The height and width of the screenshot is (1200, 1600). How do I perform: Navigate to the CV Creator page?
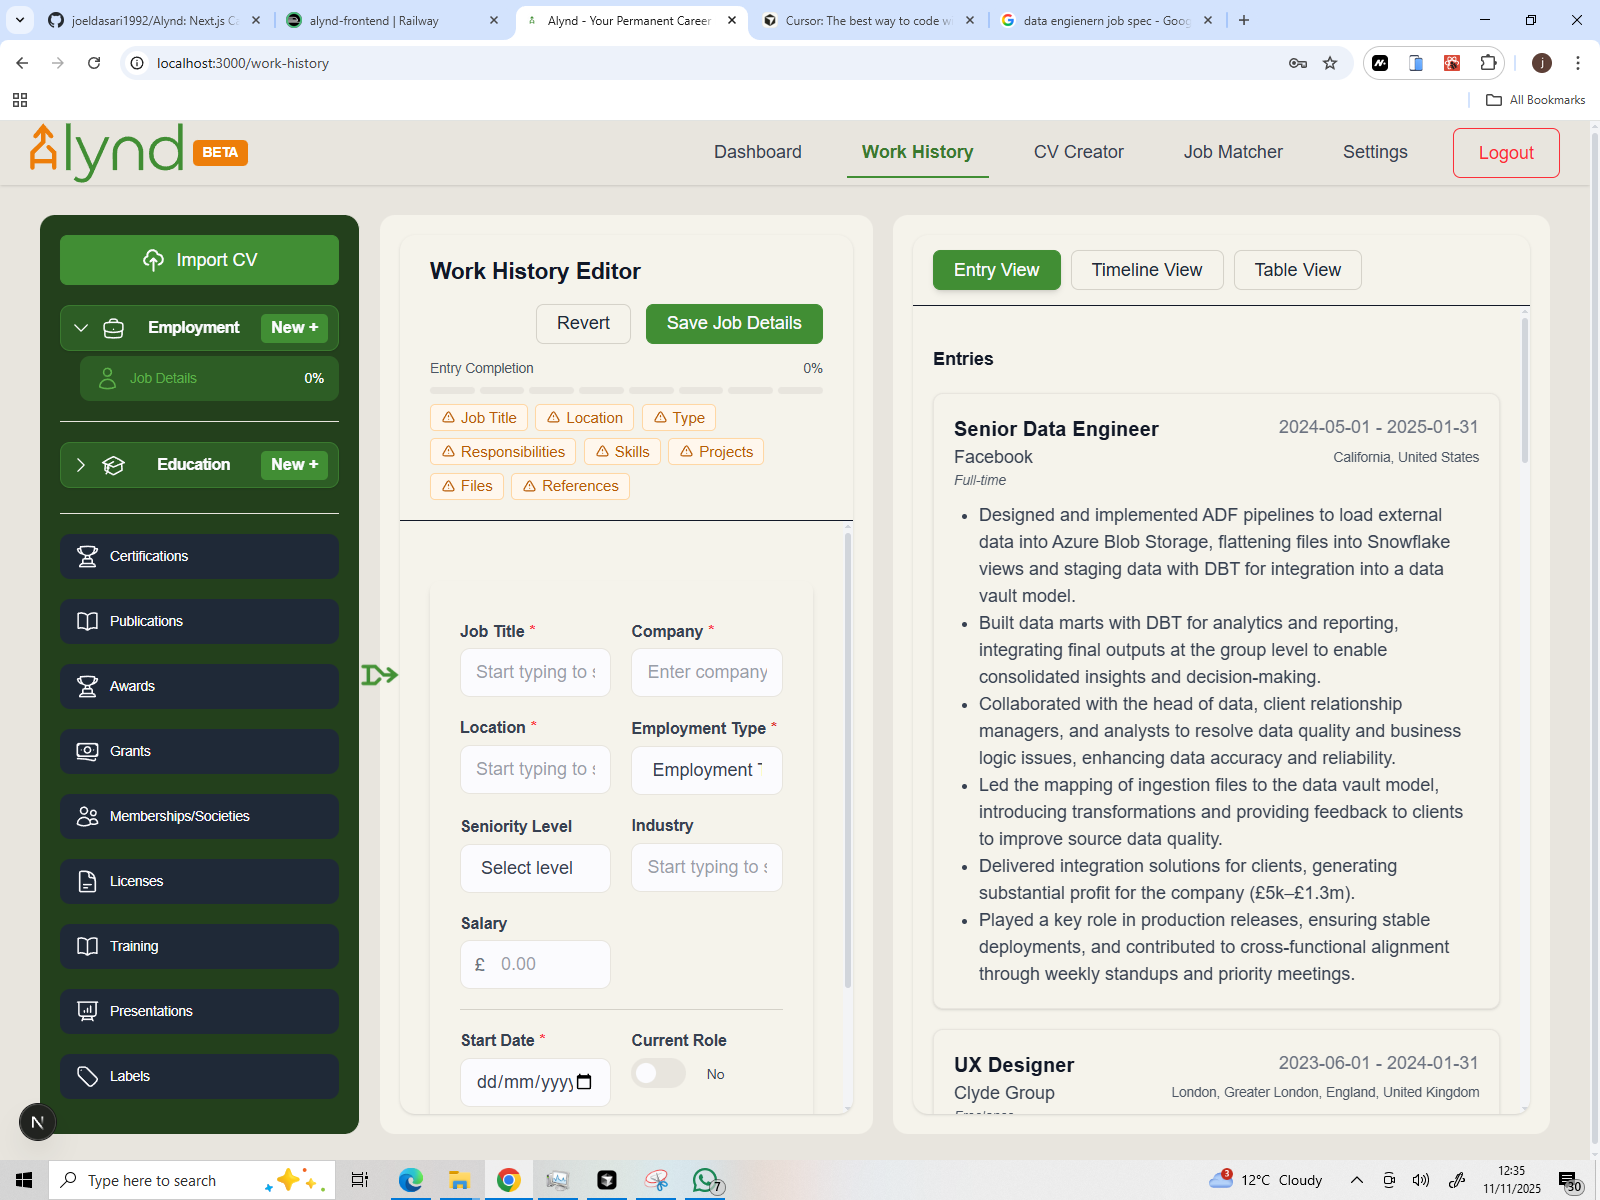1078,152
